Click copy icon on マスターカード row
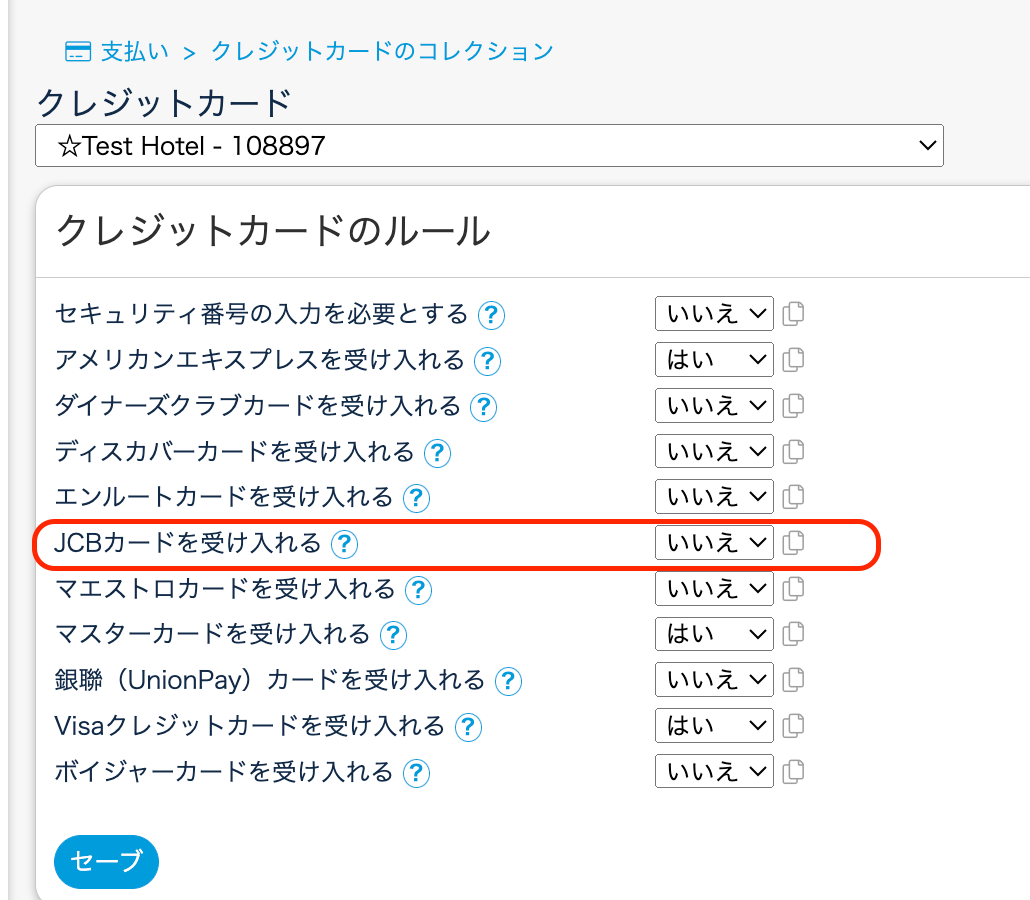Viewport: 1030px width, 900px height. pyautogui.click(x=793, y=634)
